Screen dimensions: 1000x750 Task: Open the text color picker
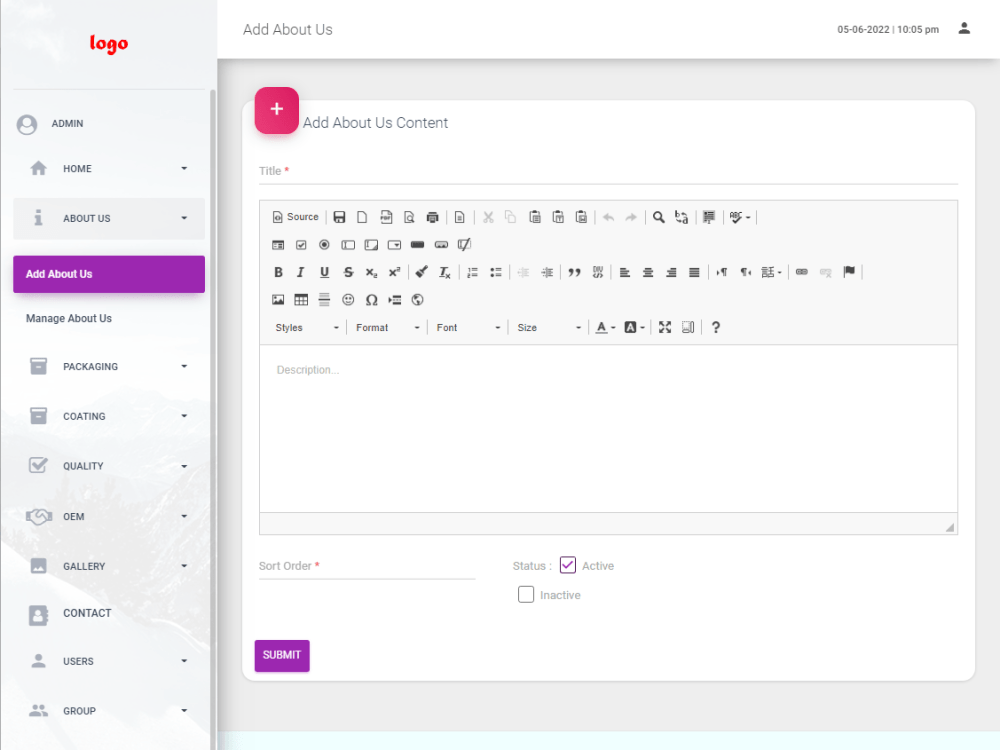605,327
